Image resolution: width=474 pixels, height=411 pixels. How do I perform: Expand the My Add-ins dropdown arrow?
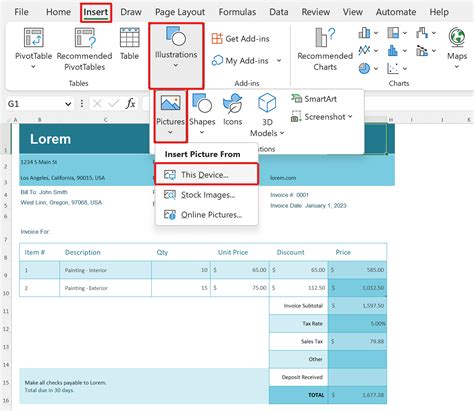pos(279,61)
